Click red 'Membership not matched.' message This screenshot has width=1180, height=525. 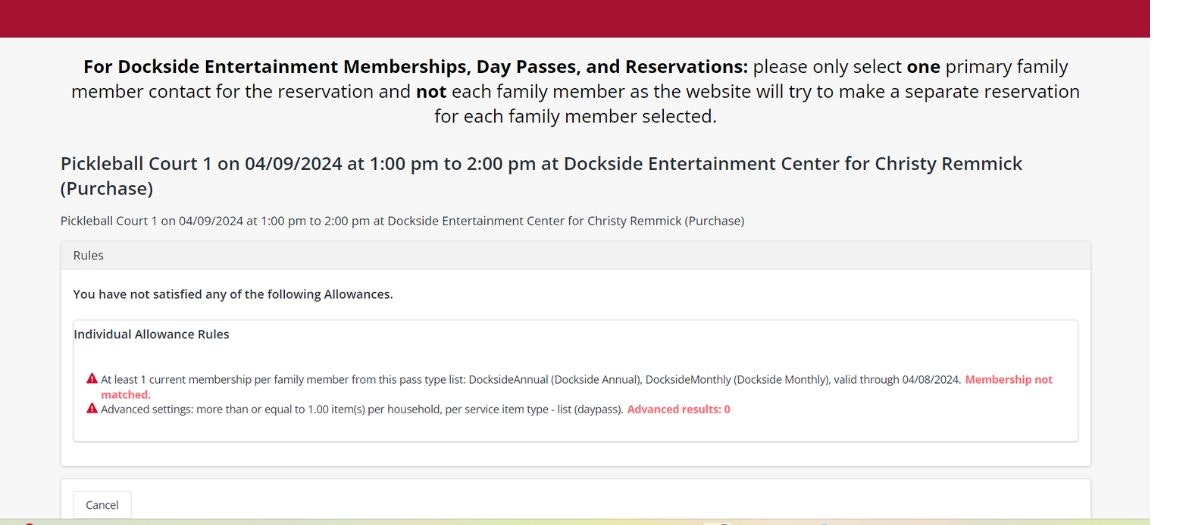[1008, 380]
